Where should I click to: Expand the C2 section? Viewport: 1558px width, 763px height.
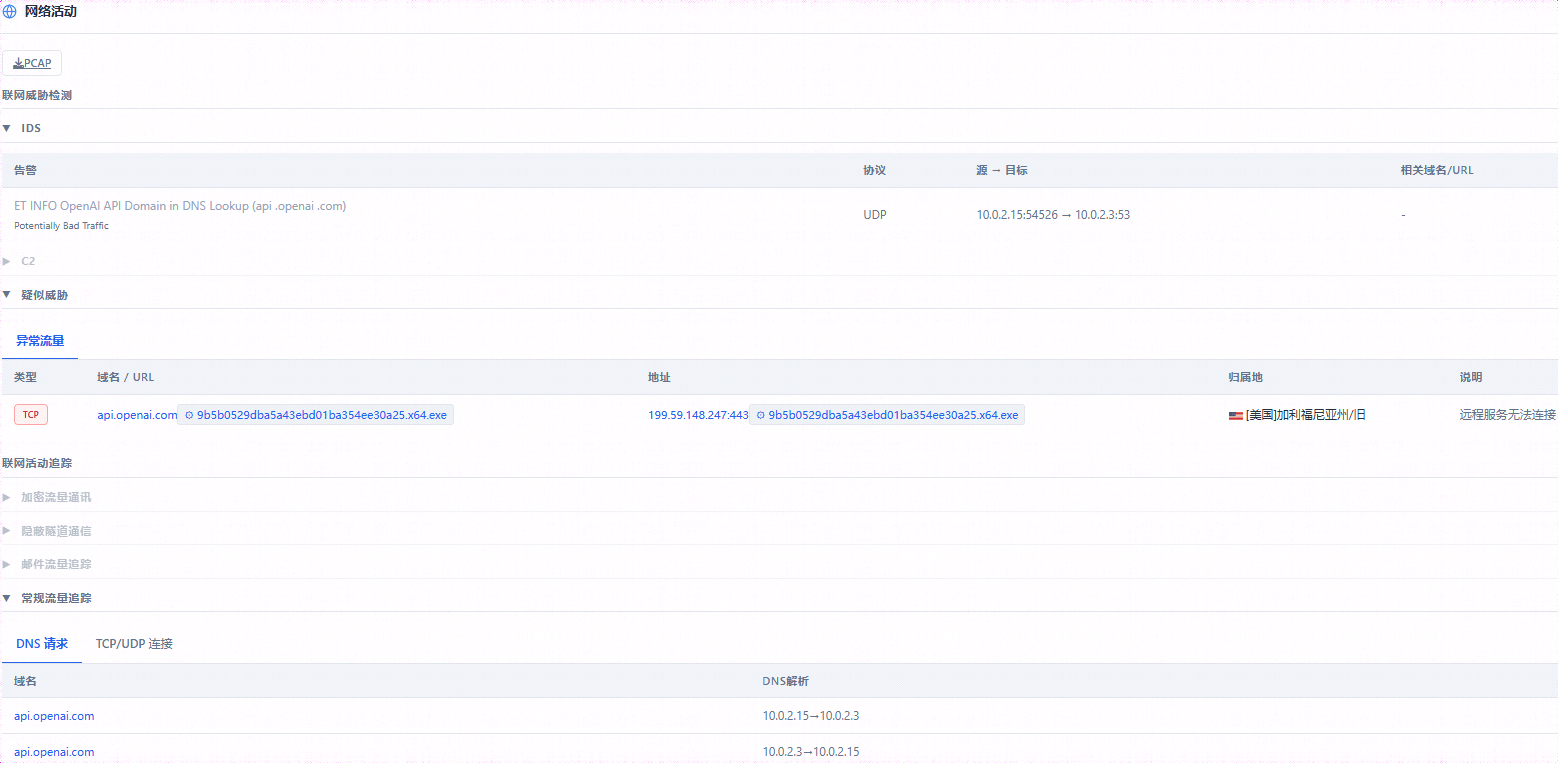[7, 261]
